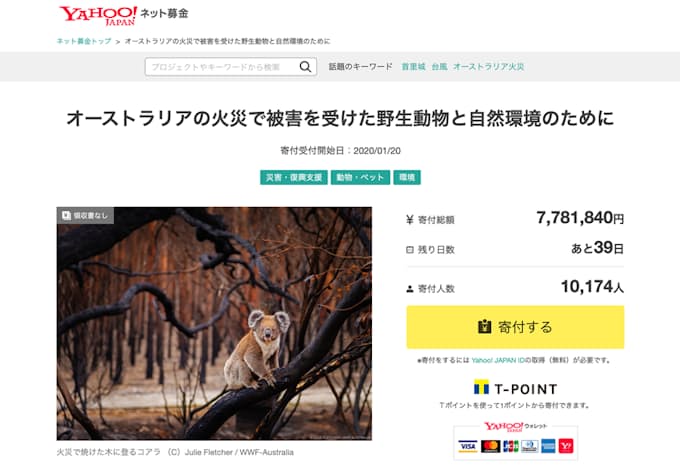Open the 台風 keyword link
This screenshot has height=468, width=680.
[x=439, y=67]
